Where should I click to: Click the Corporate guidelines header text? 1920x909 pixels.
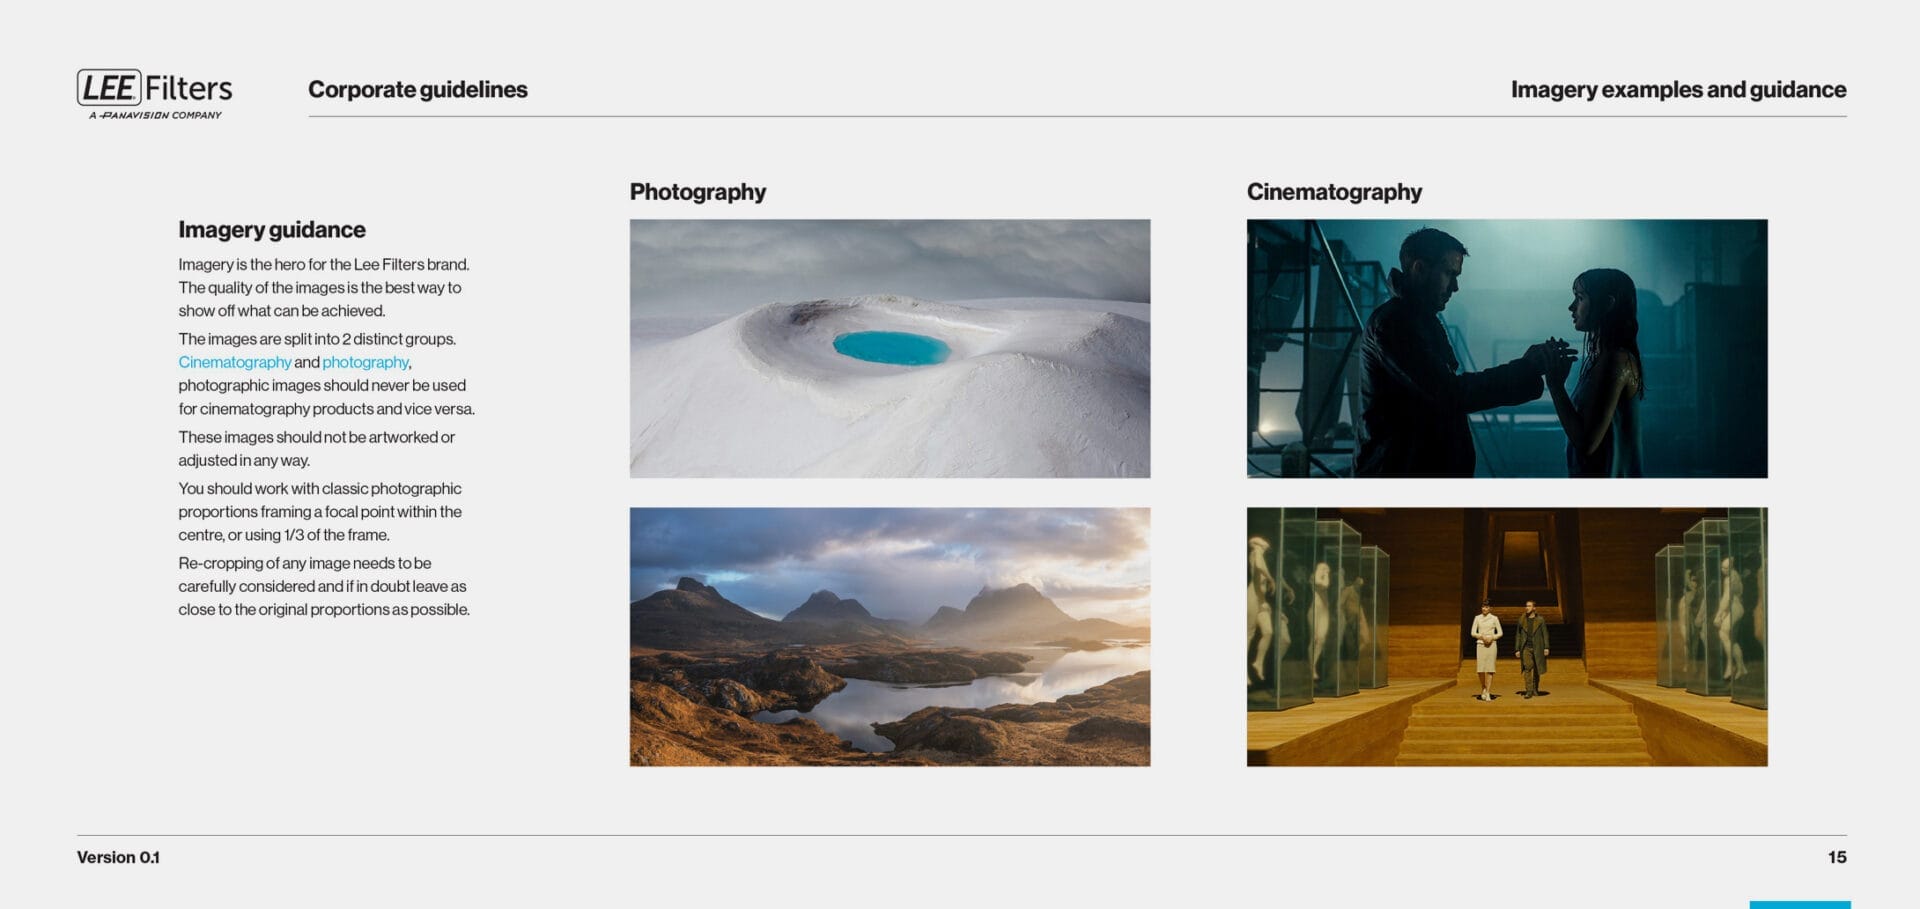[x=418, y=90]
